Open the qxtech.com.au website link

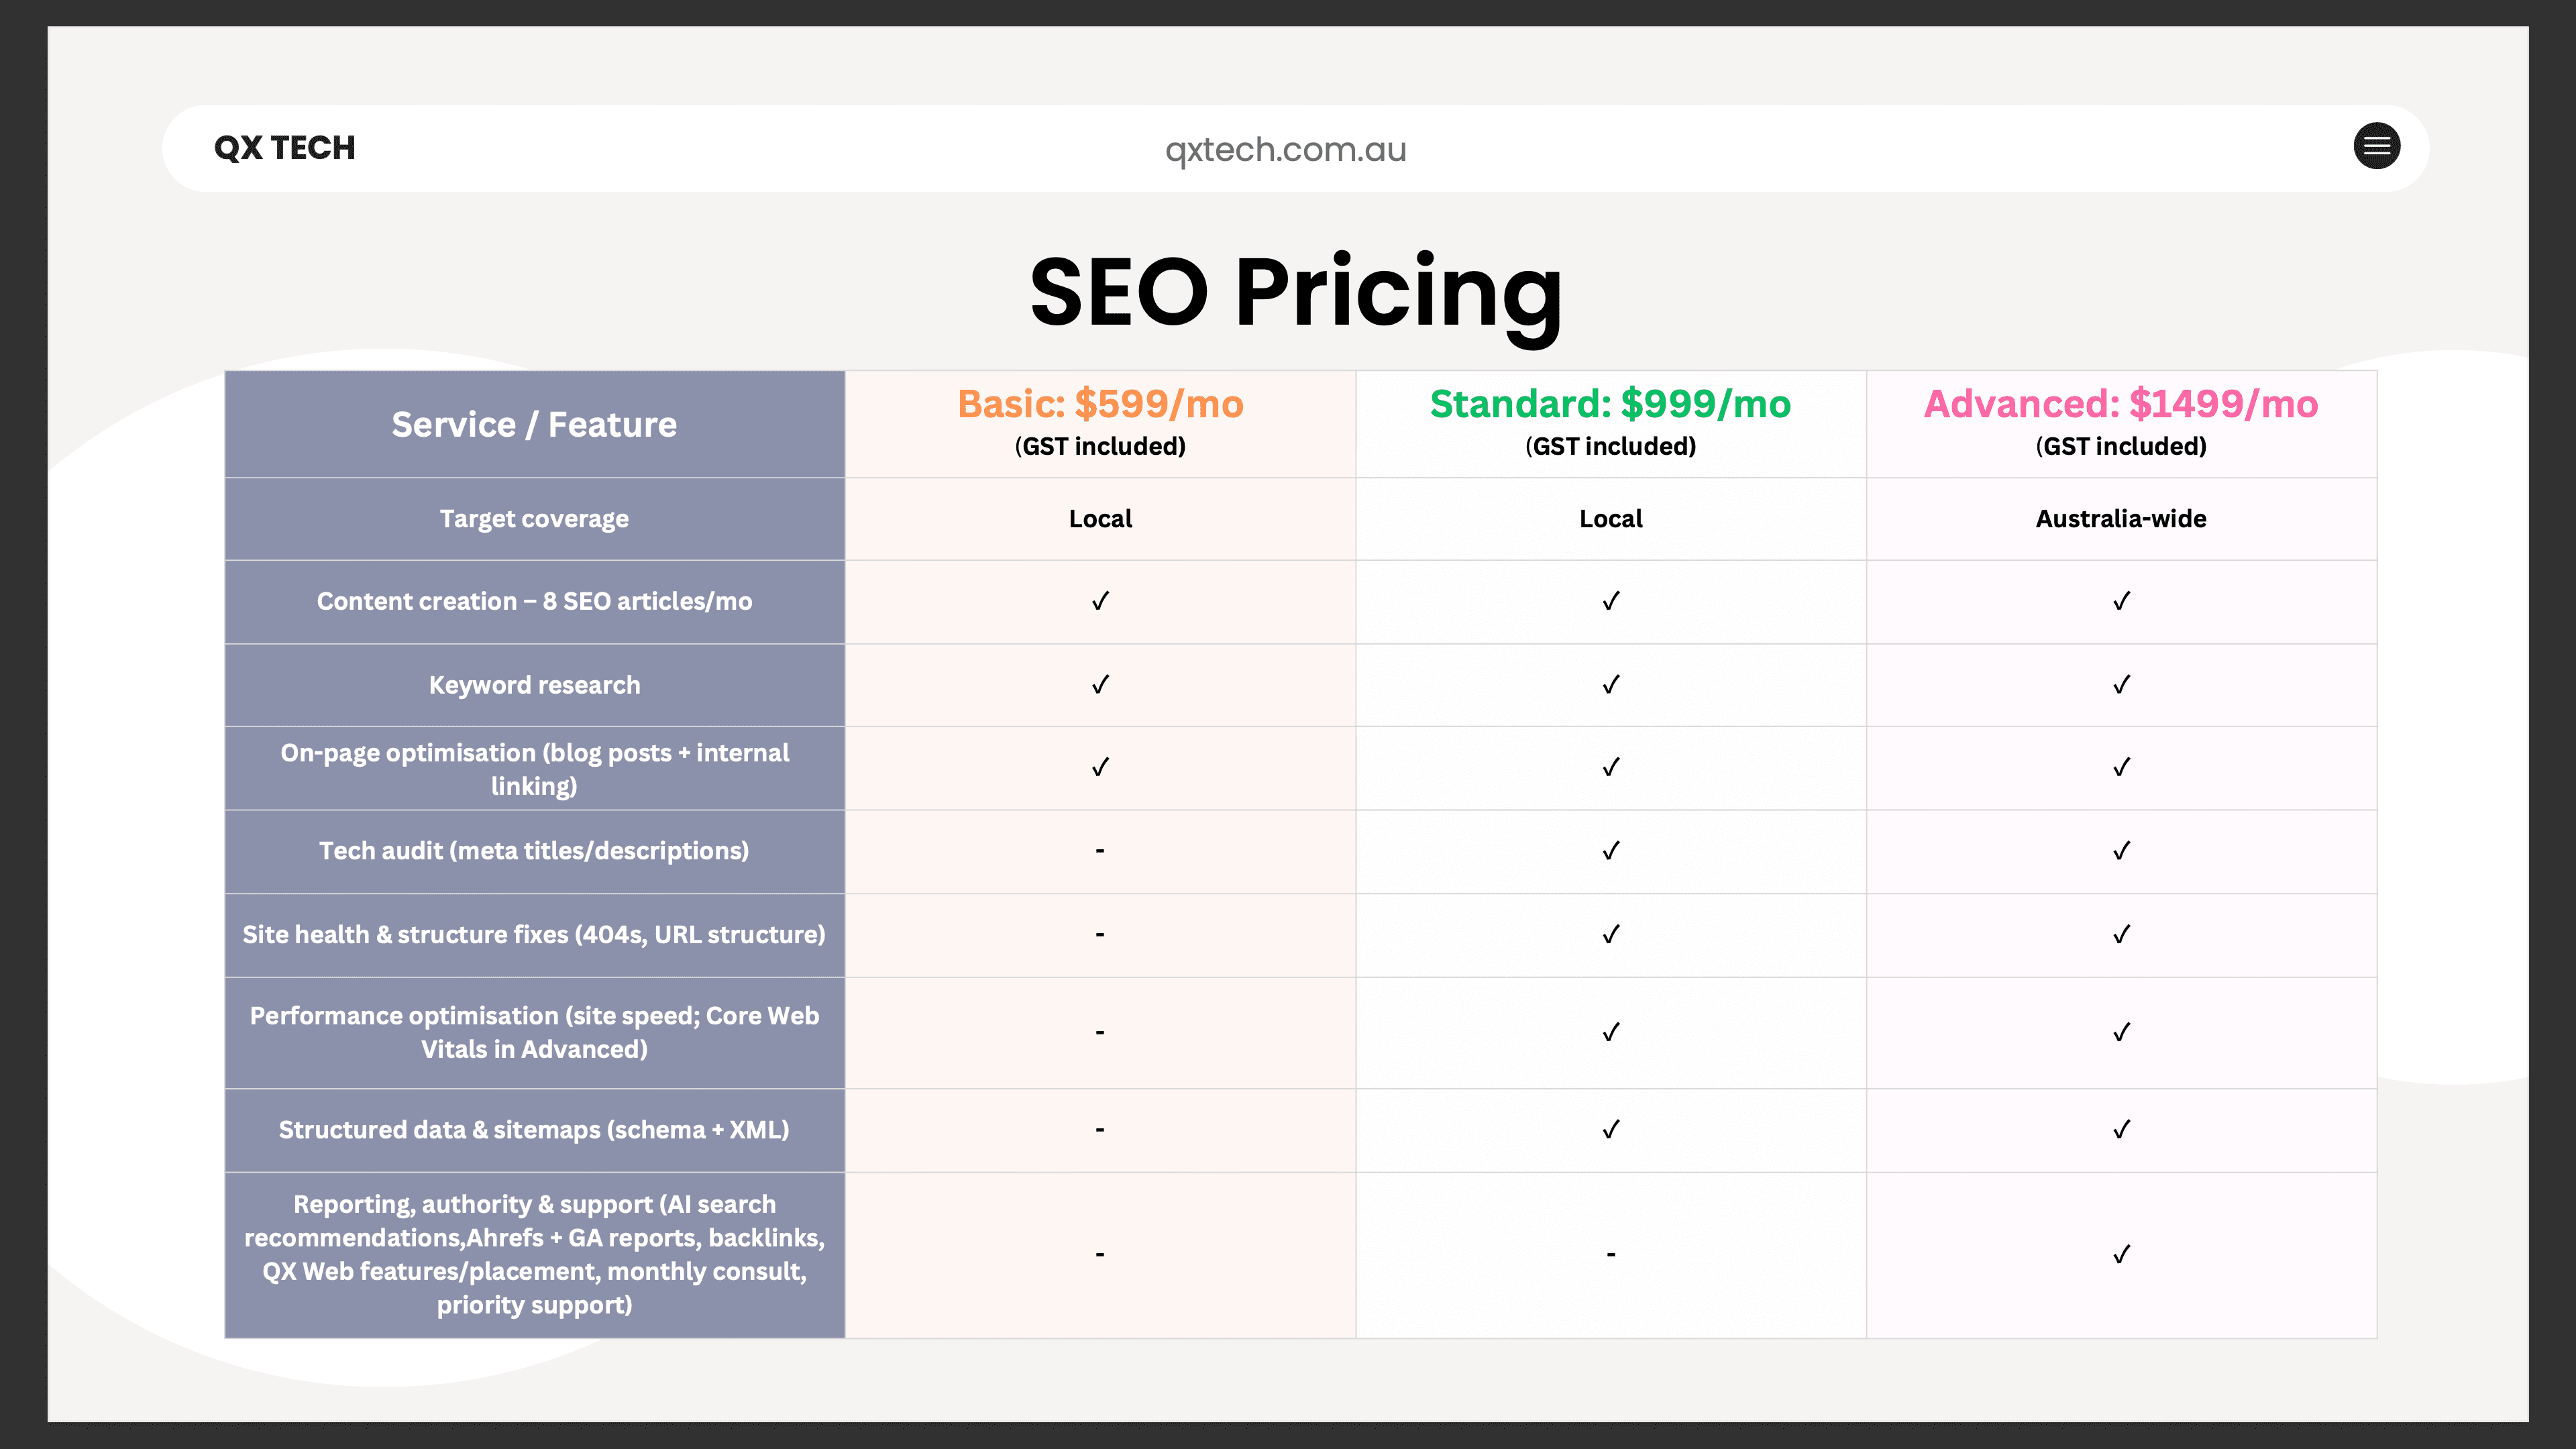pyautogui.click(x=1285, y=149)
